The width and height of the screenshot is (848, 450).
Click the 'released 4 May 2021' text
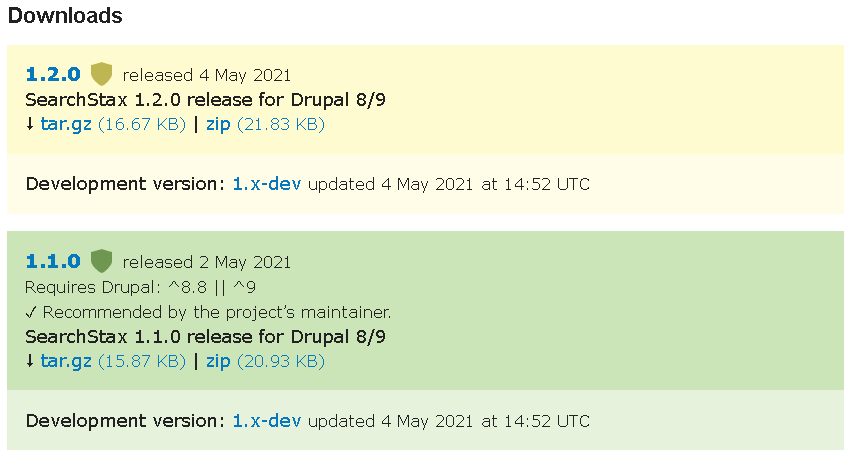tap(207, 75)
